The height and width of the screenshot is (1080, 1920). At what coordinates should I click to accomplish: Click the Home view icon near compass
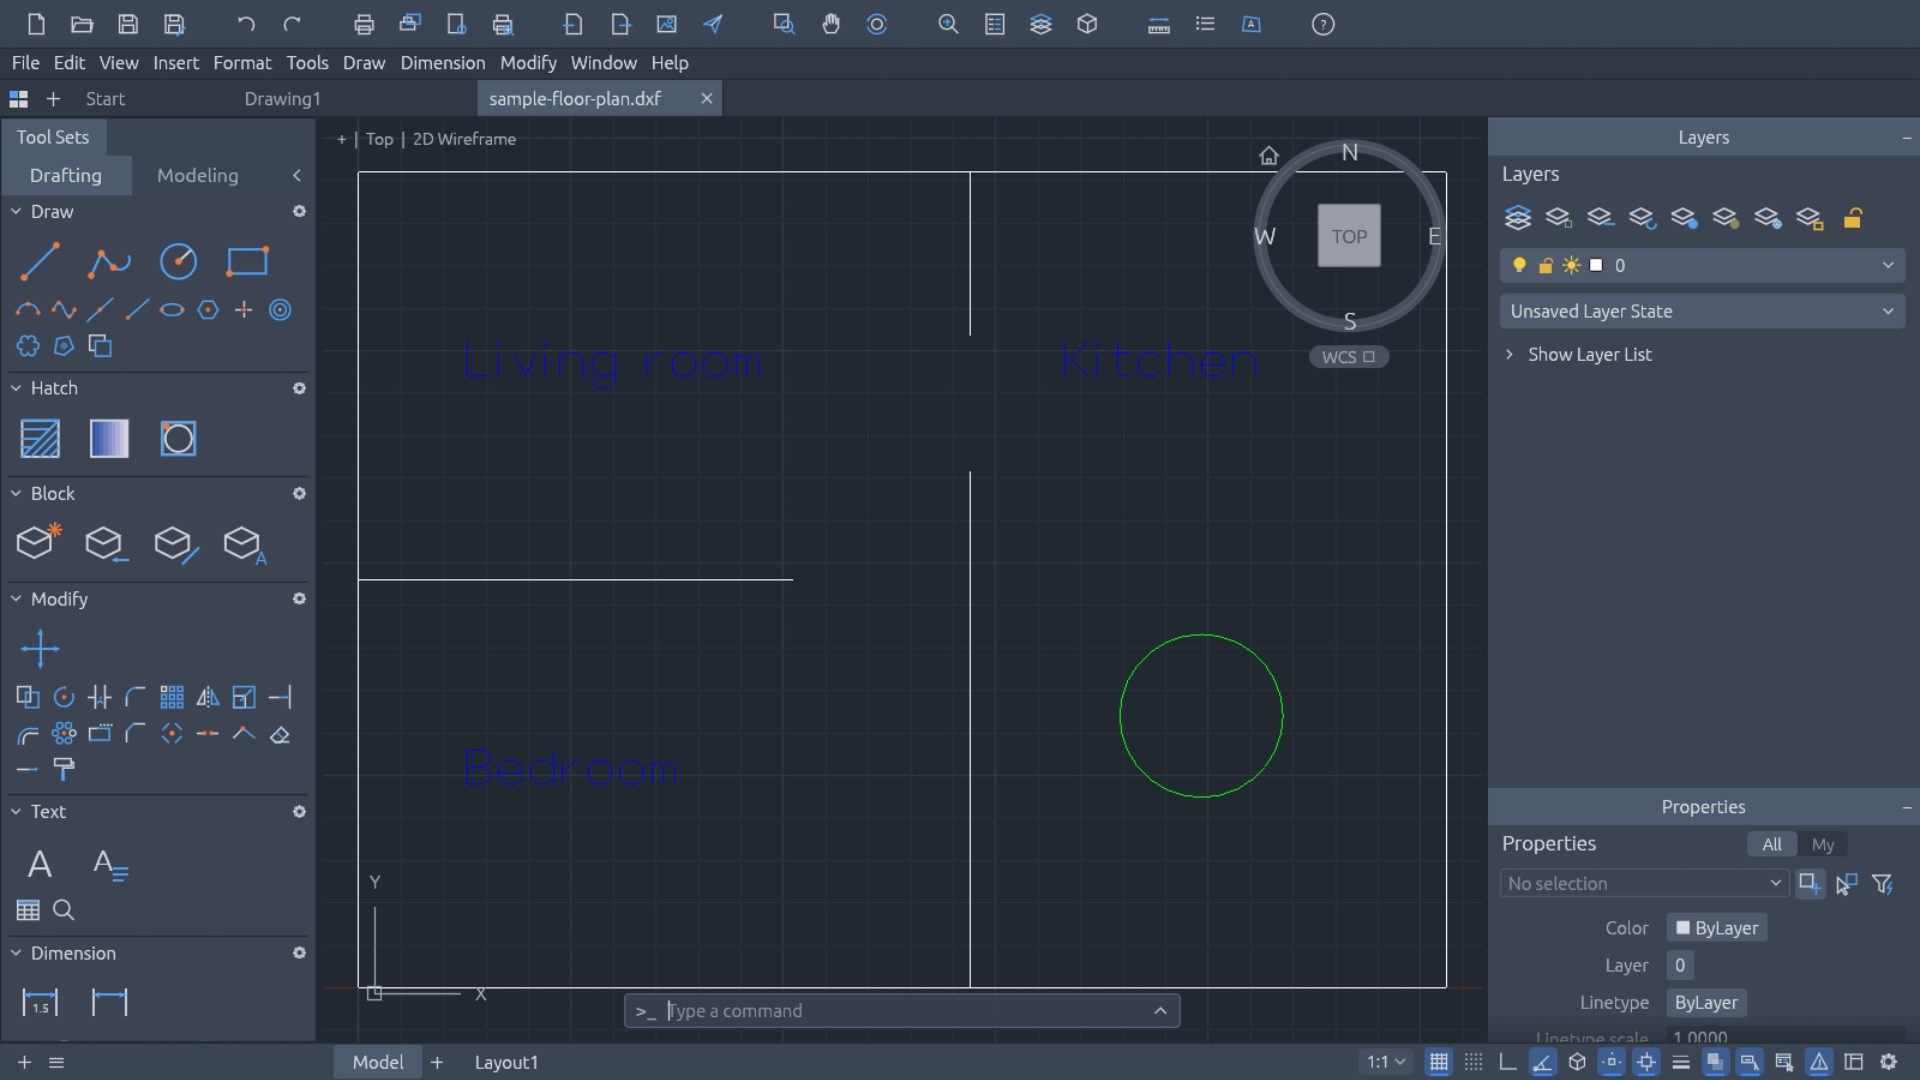pos(1269,156)
